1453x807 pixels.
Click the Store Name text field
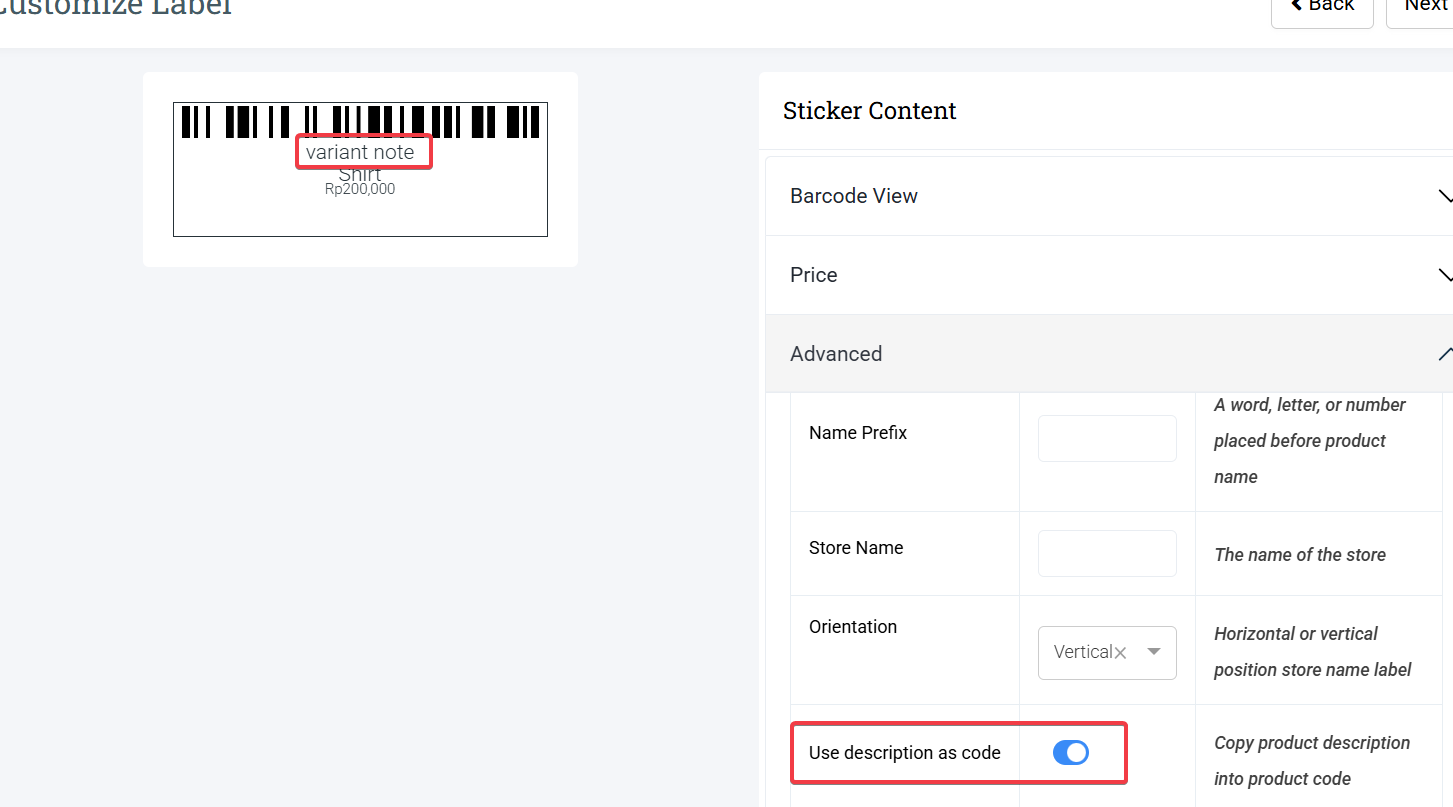pos(1107,553)
